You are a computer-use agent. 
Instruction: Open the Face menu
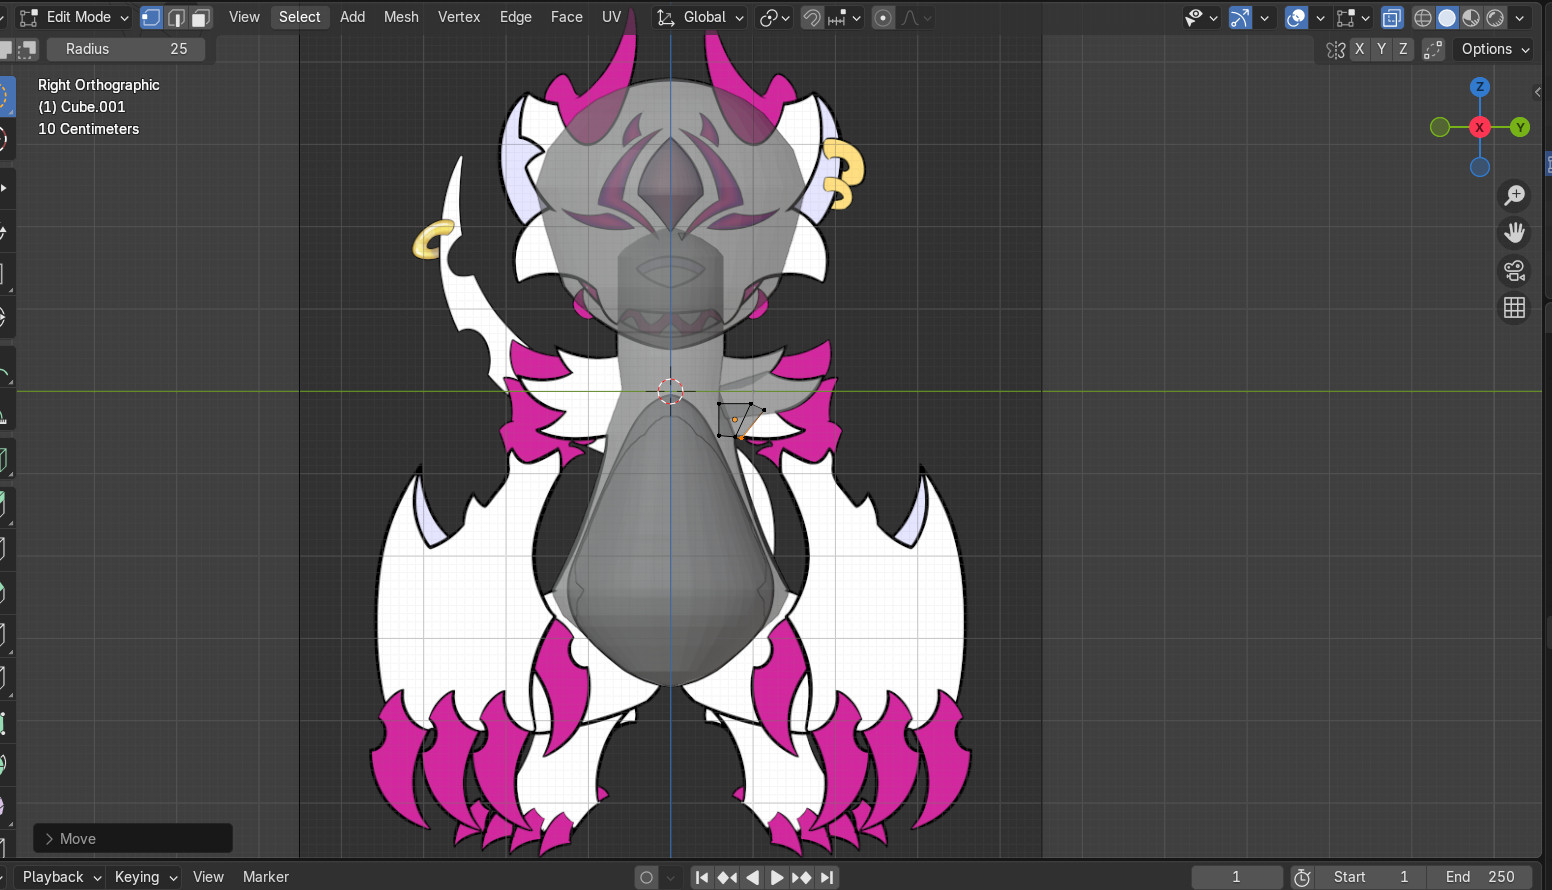click(x=567, y=17)
